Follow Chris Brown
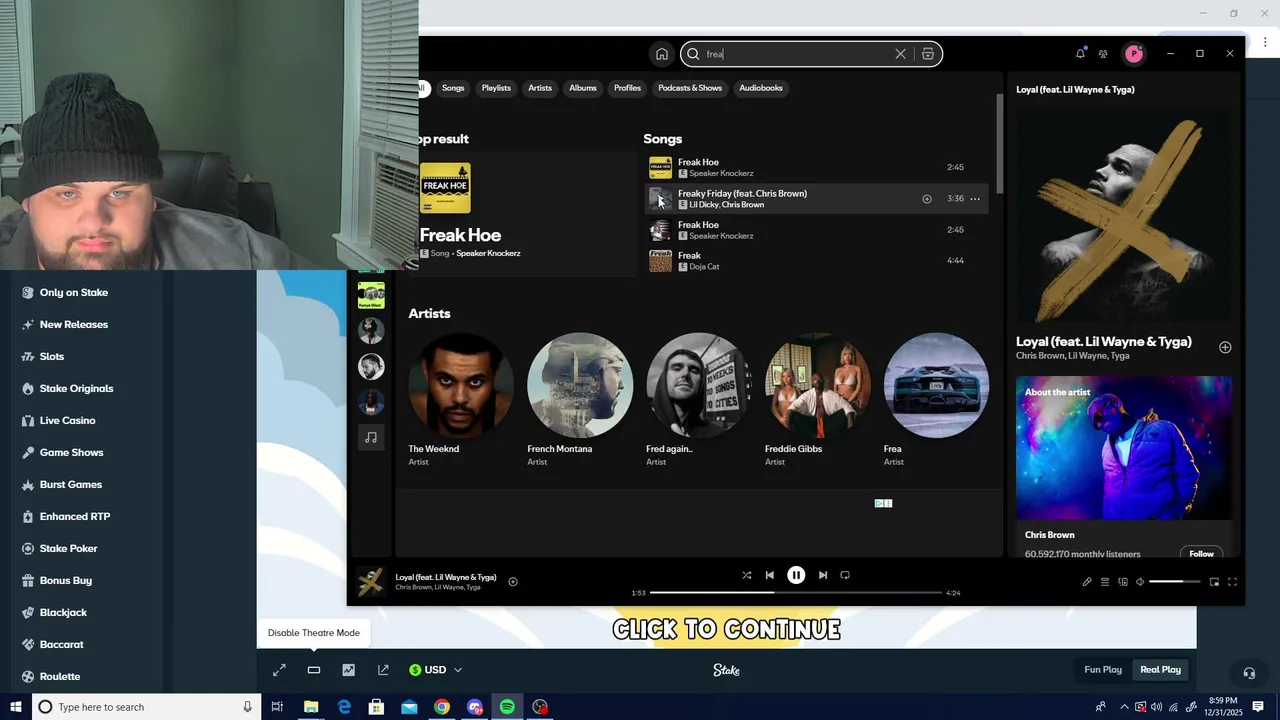This screenshot has height=720, width=1280. [1201, 554]
